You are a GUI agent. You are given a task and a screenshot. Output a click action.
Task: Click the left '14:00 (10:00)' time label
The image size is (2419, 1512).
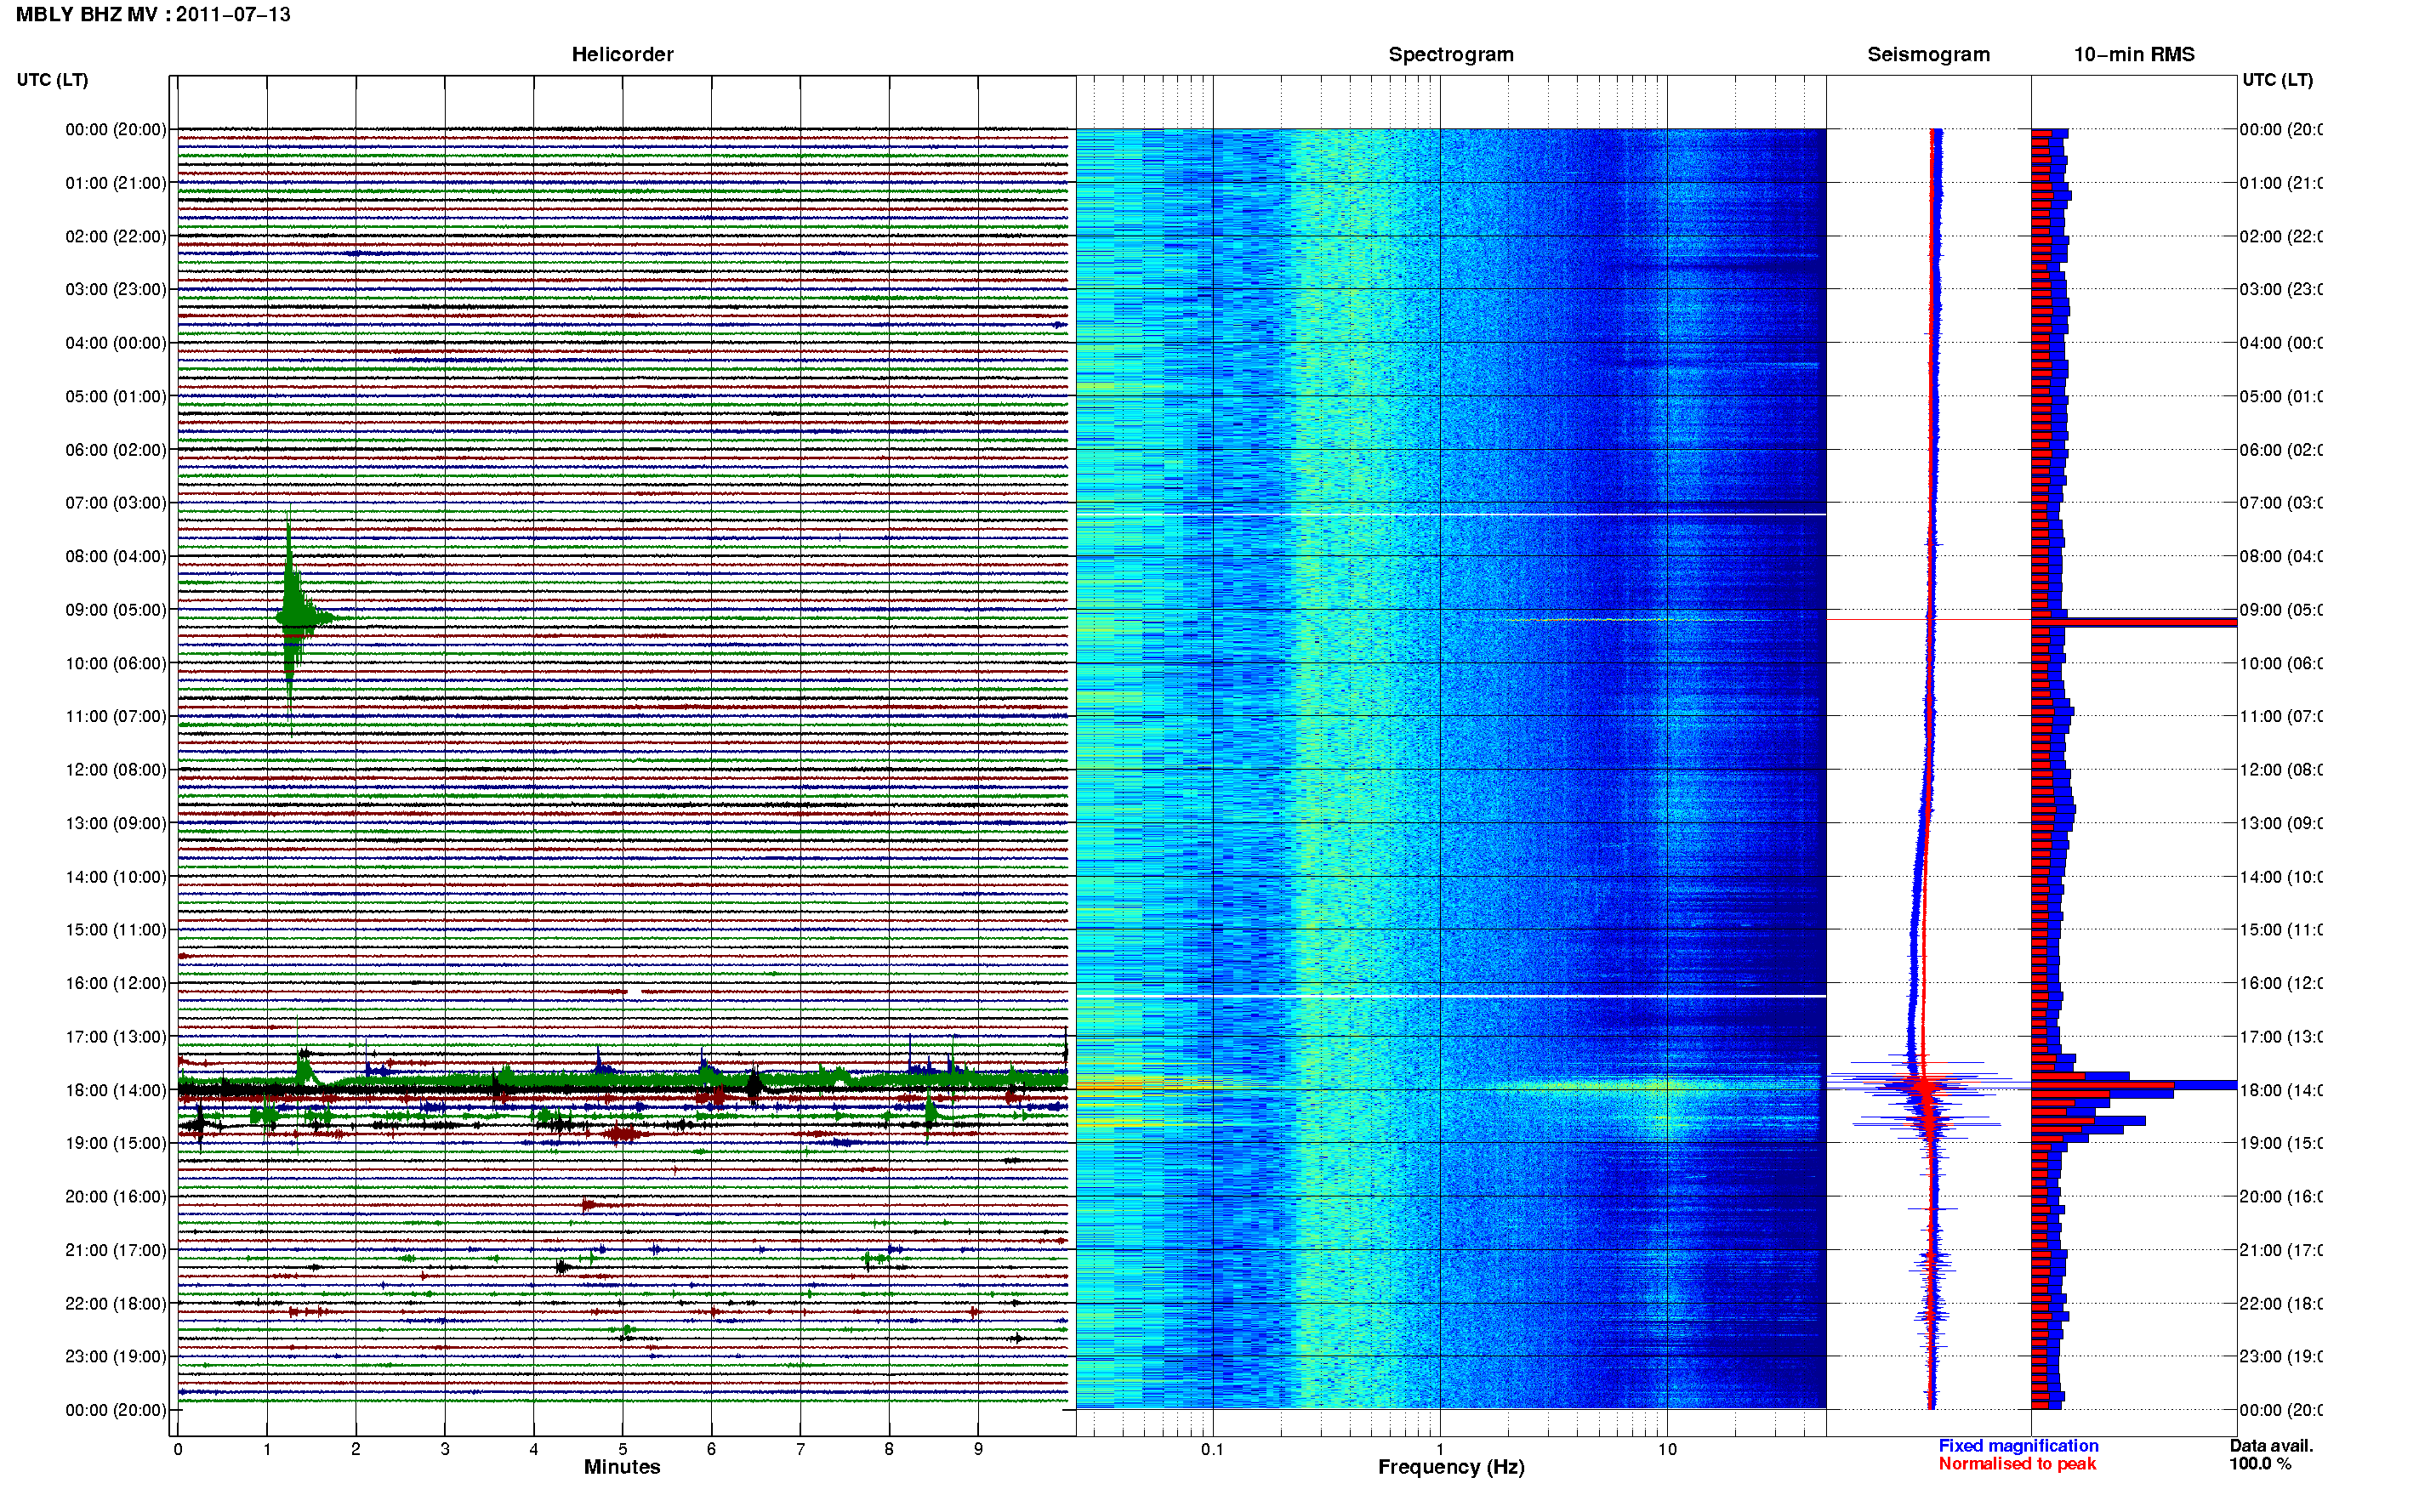click(116, 877)
